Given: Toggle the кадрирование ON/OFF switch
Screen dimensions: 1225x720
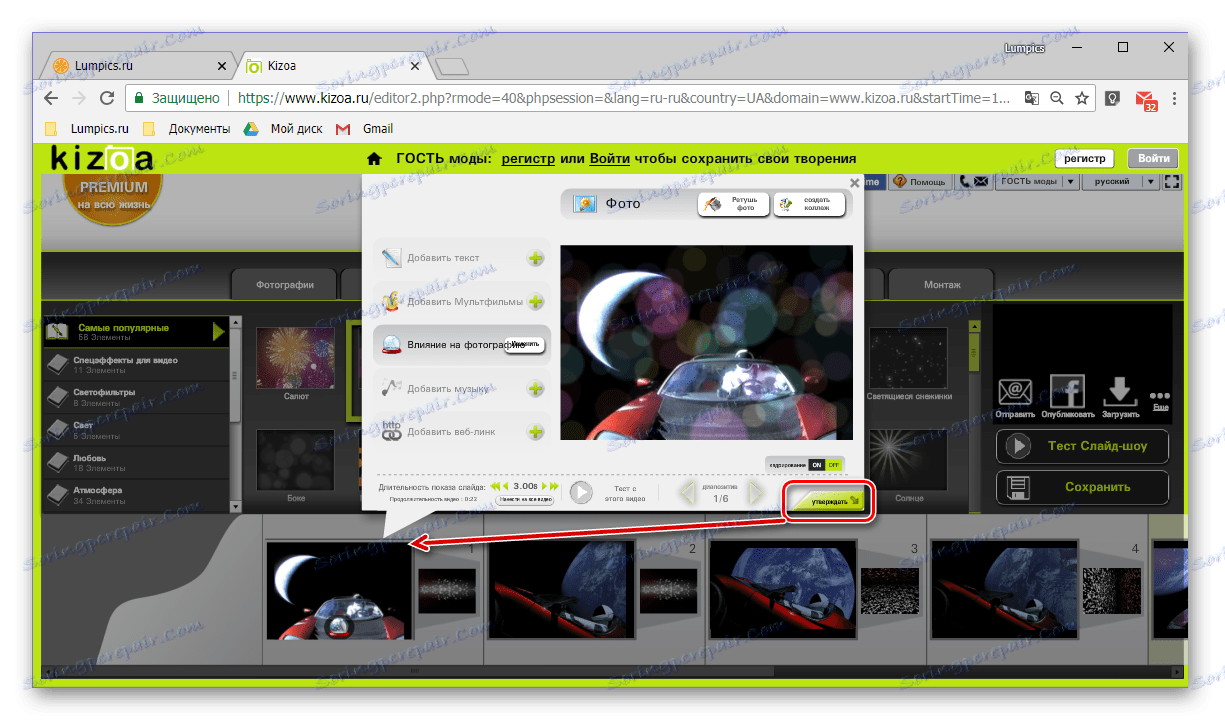Looking at the screenshot, I should point(826,465).
